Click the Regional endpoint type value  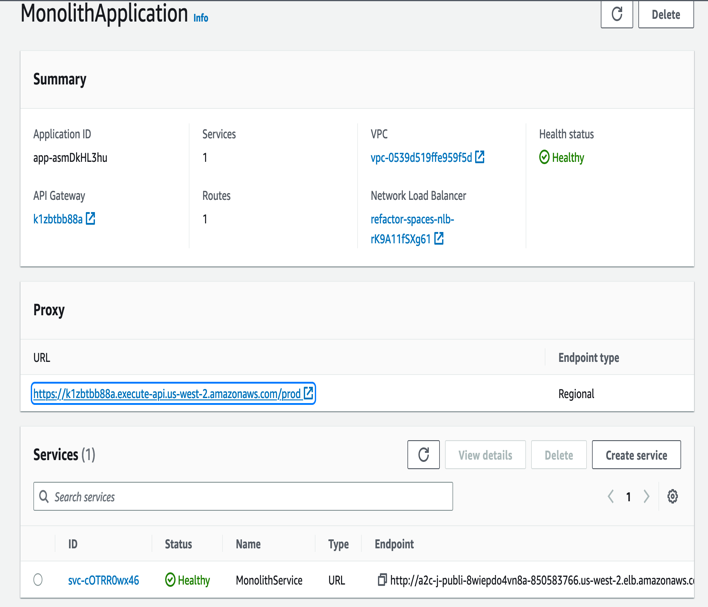pos(576,394)
